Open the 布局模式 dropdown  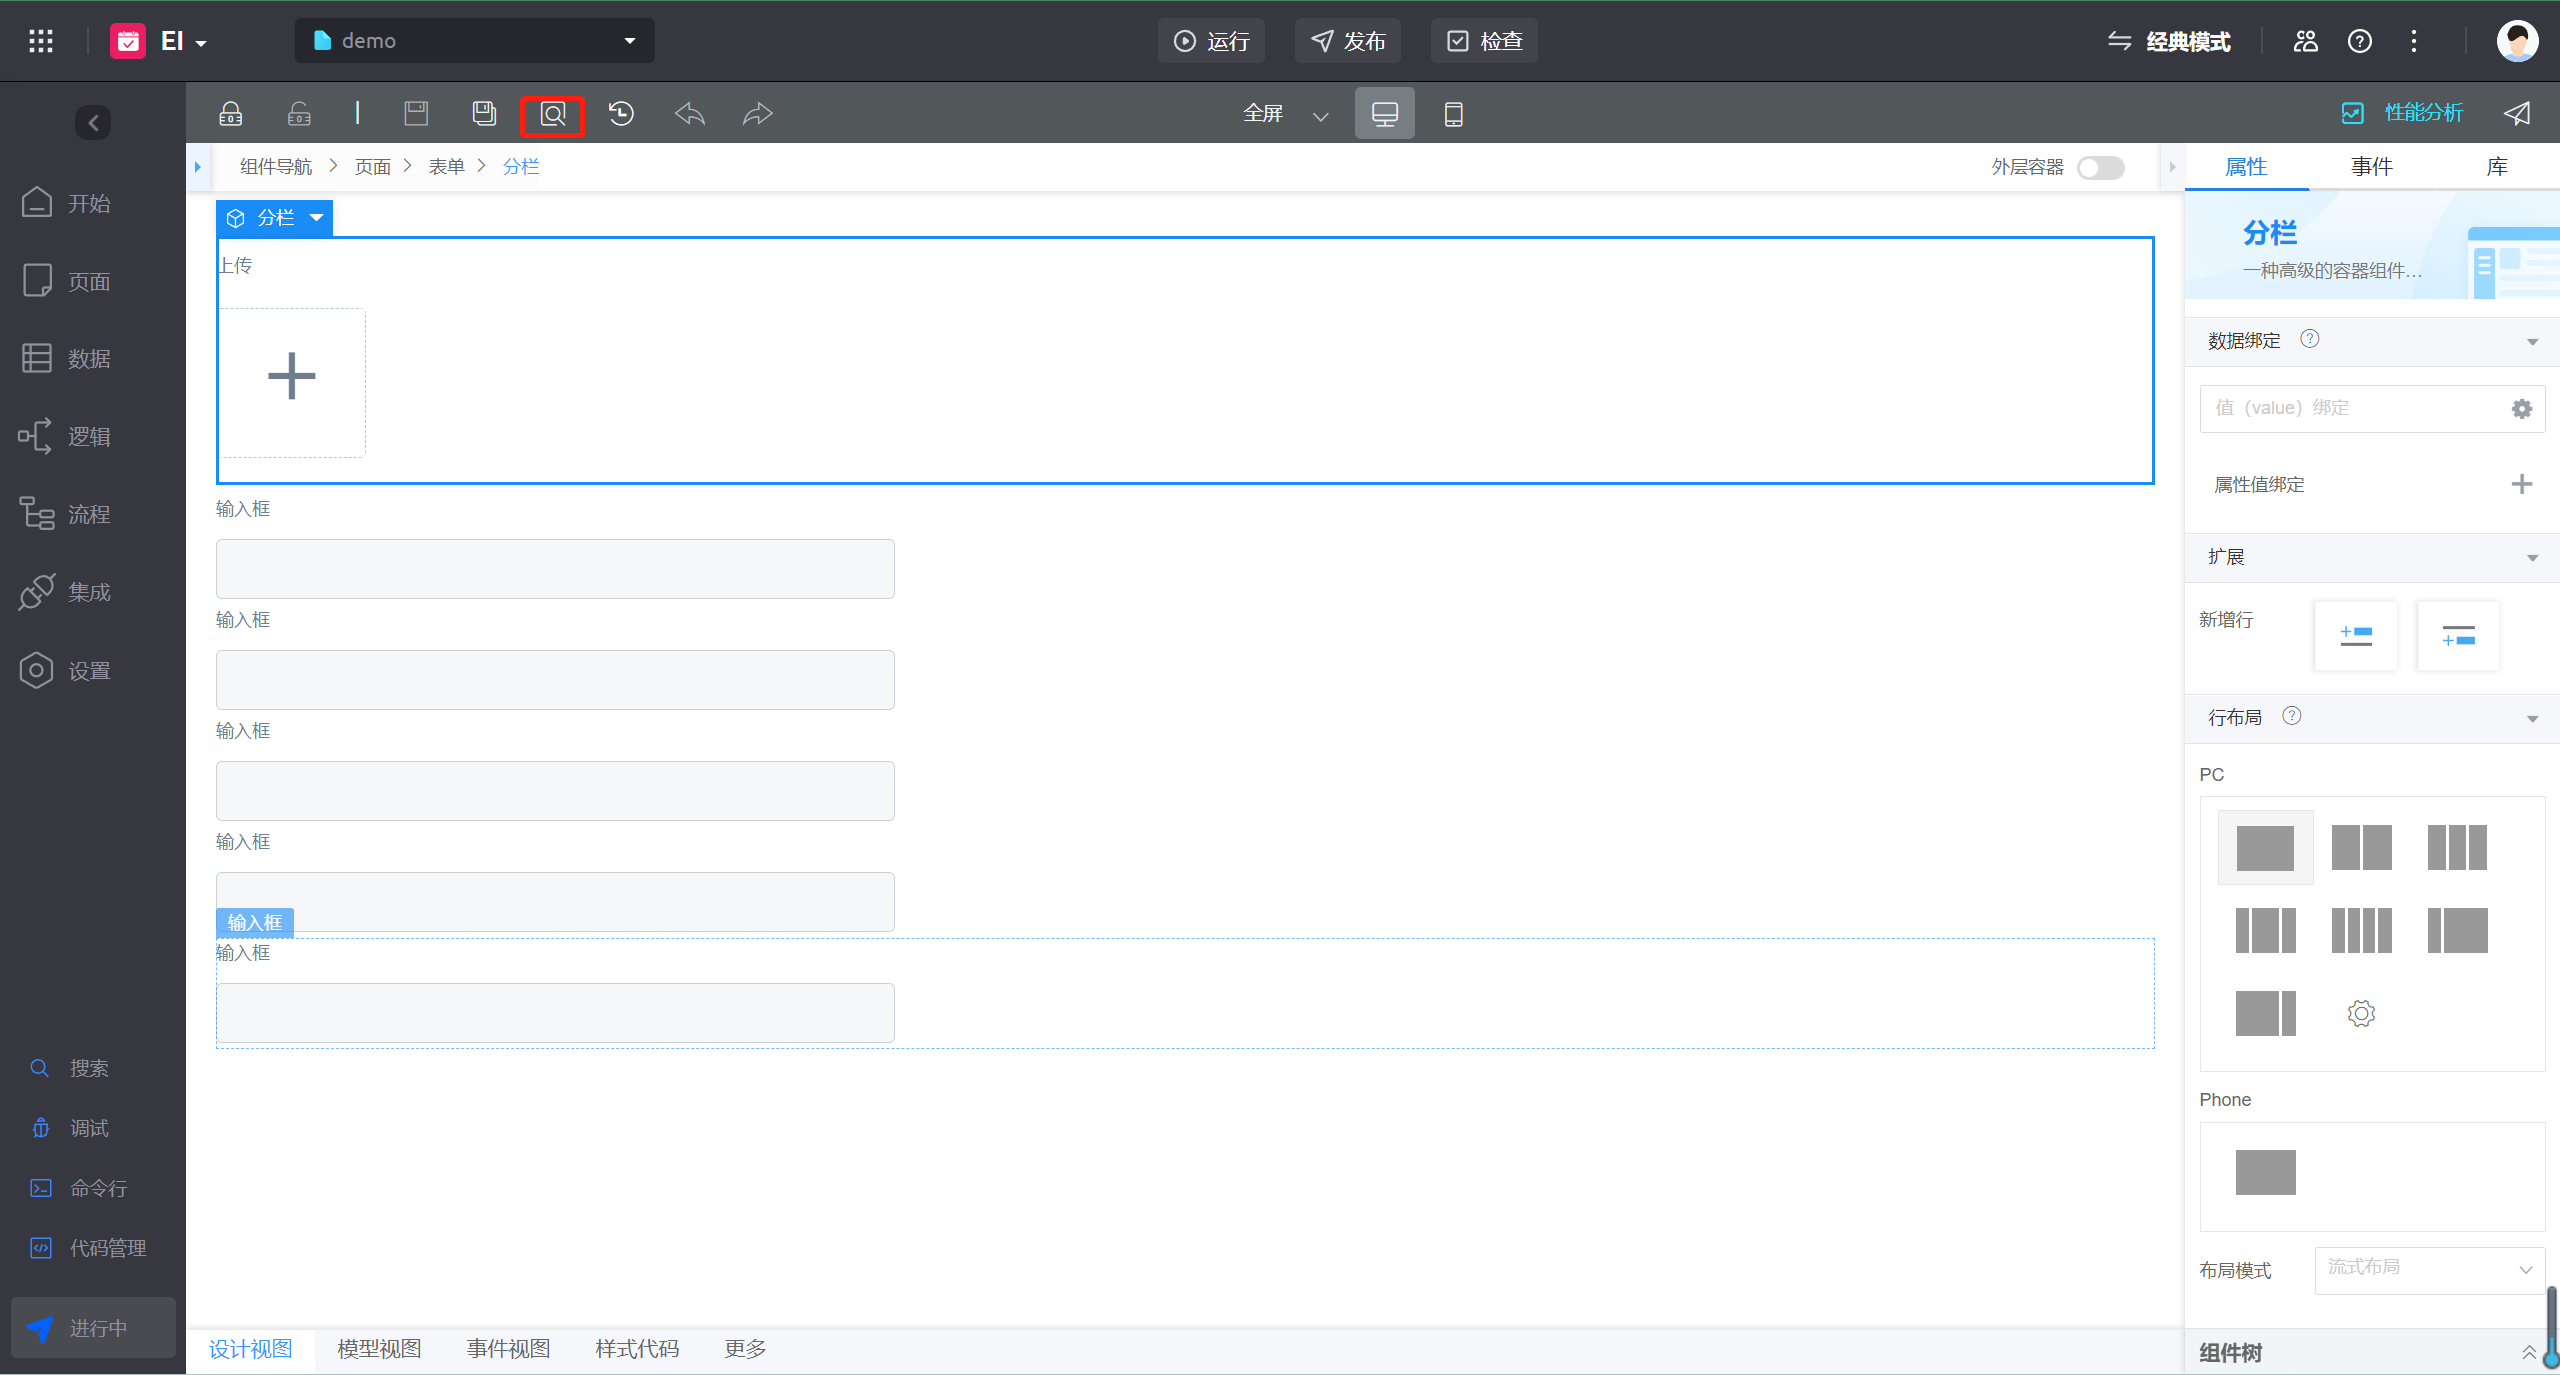click(2429, 1269)
